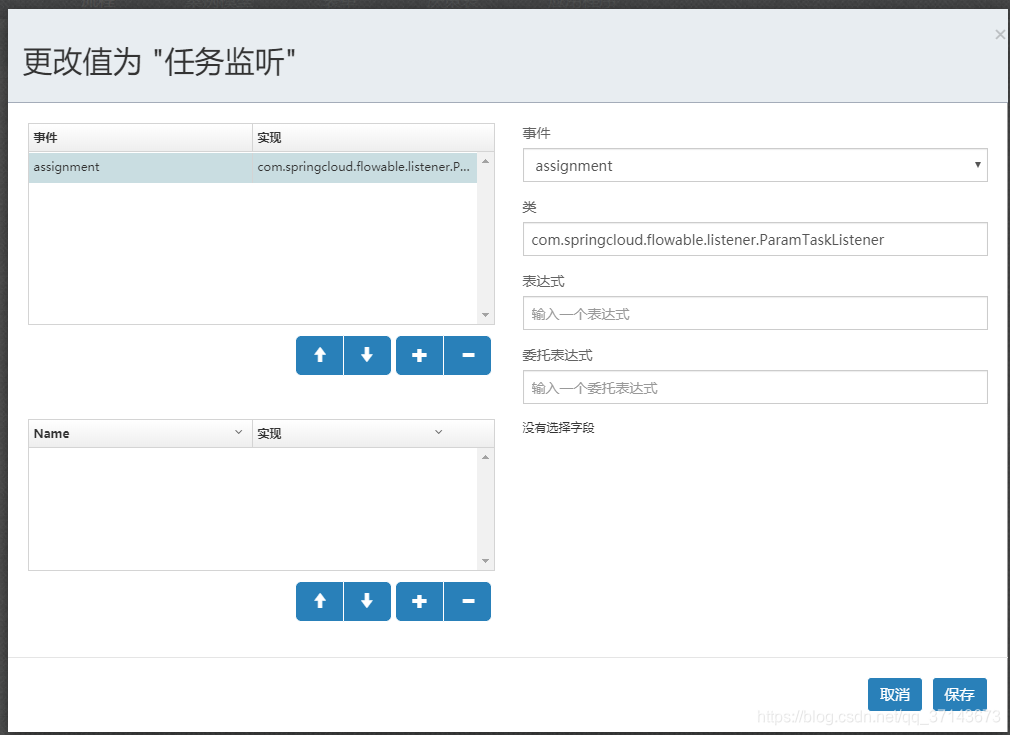Click fields table scrollbar down arrow
The width and height of the screenshot is (1010, 735).
coord(486,561)
